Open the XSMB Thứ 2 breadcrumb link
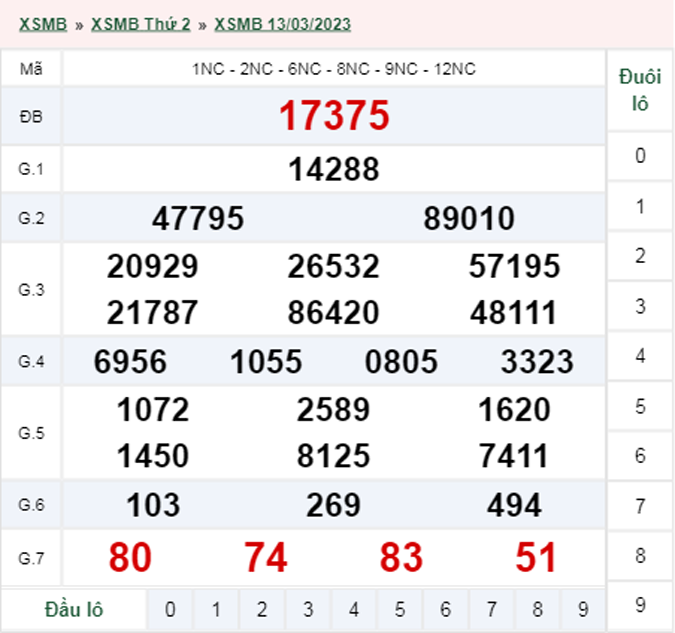Screen dimensions: 675x633 pos(140,24)
